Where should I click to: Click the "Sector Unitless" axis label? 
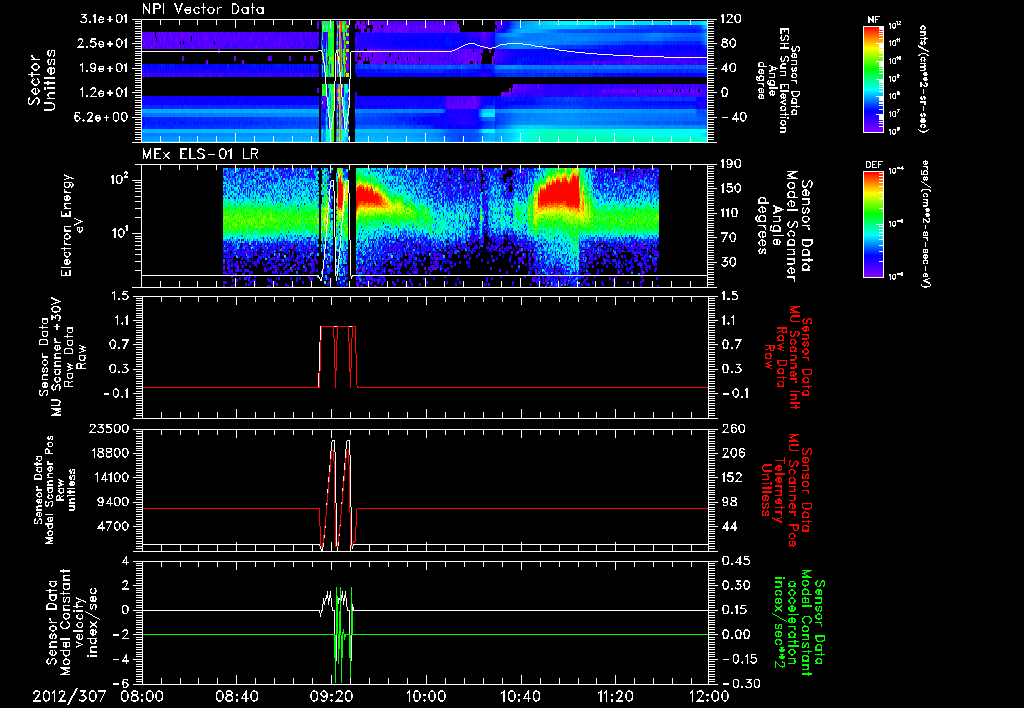(42, 80)
